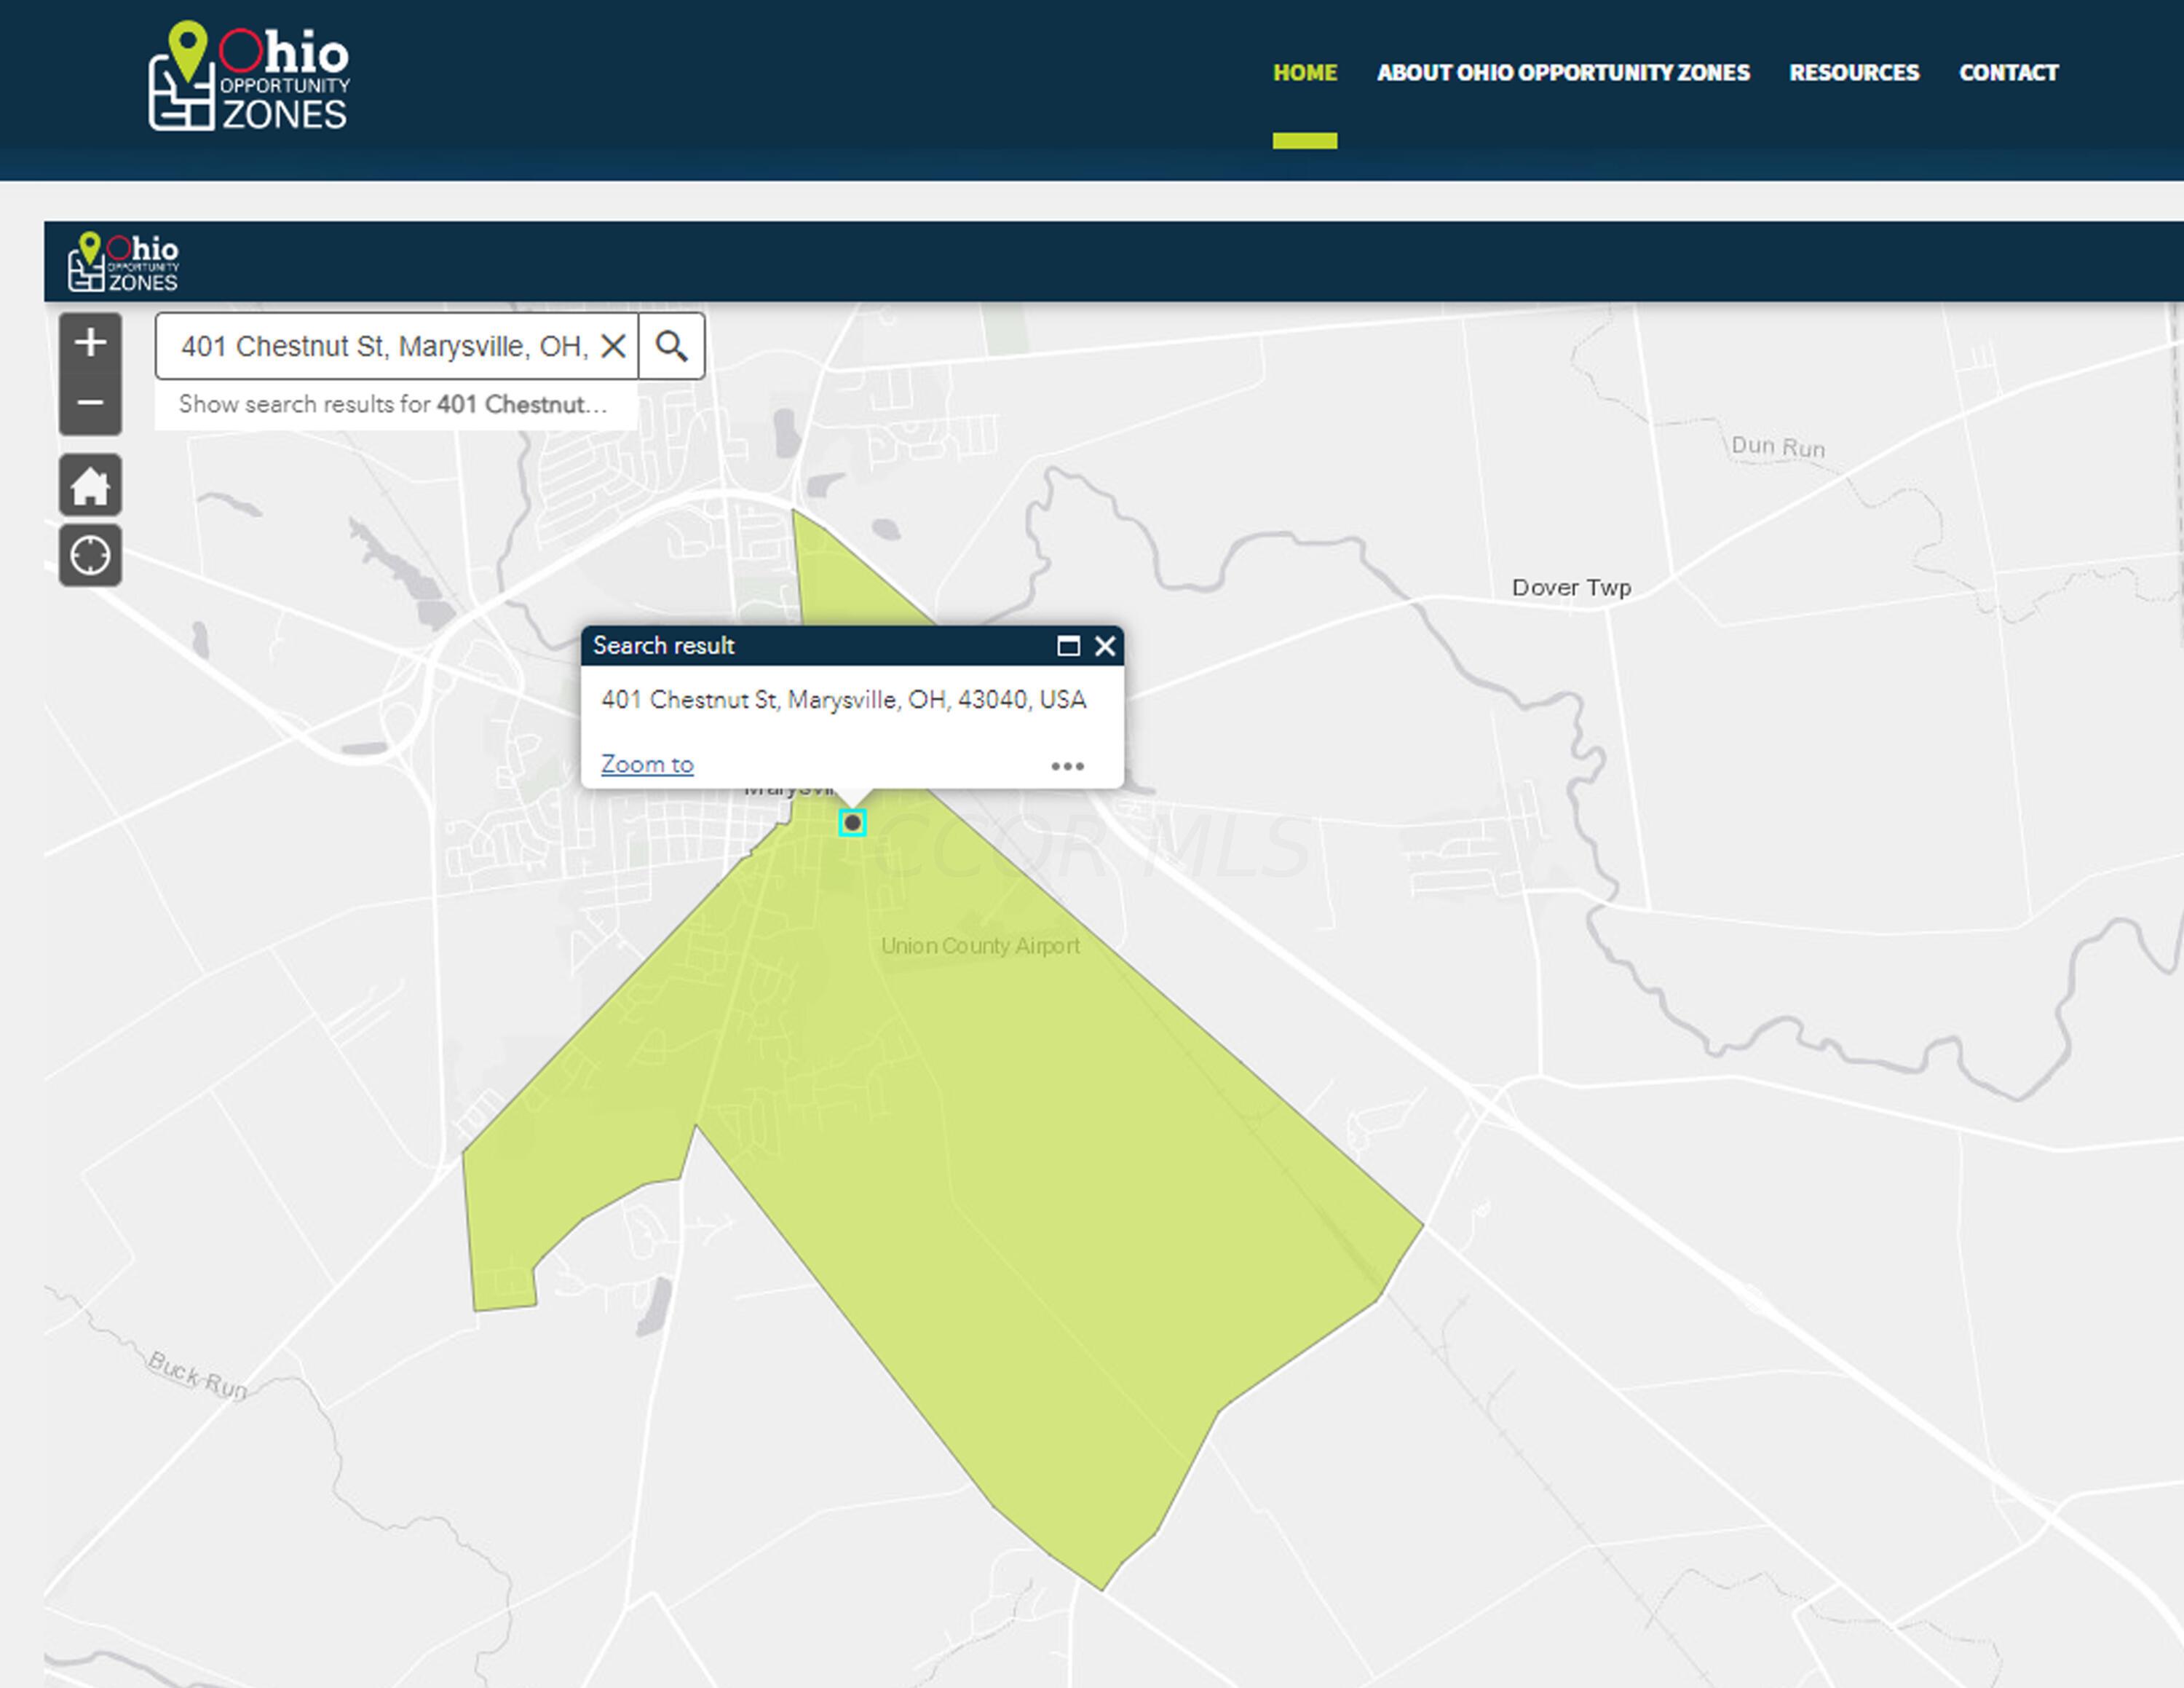The width and height of the screenshot is (2184, 1688).
Task: Open the popup's three-dot more options
Action: [1067, 766]
